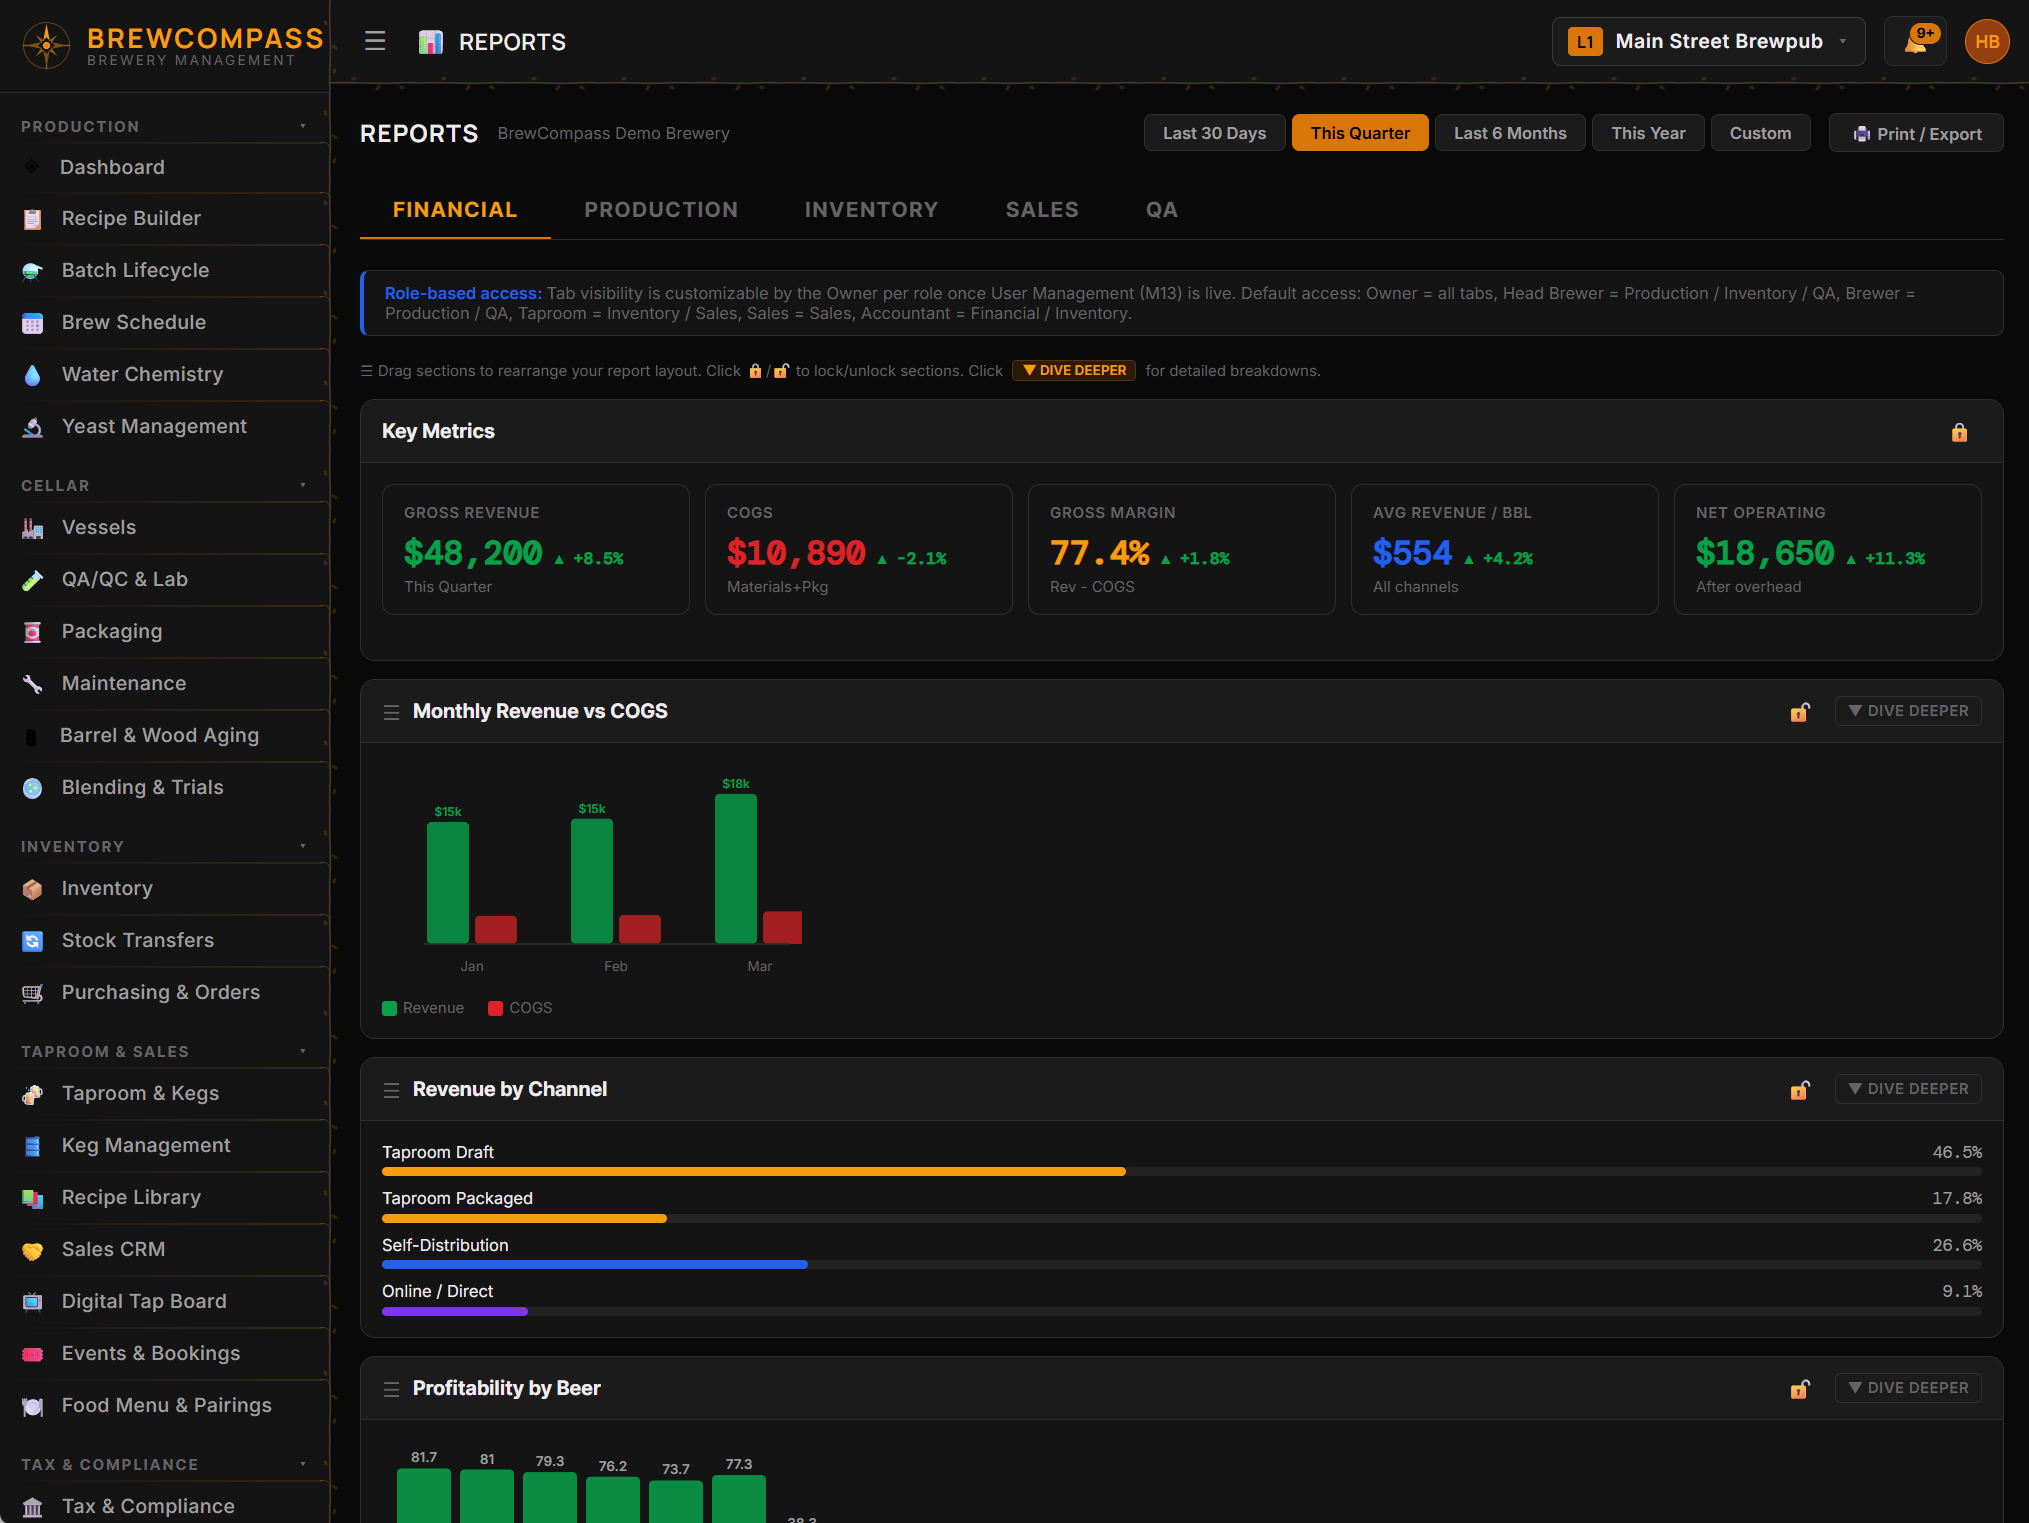
Task: Click the Print / Export button
Action: [x=1916, y=133]
